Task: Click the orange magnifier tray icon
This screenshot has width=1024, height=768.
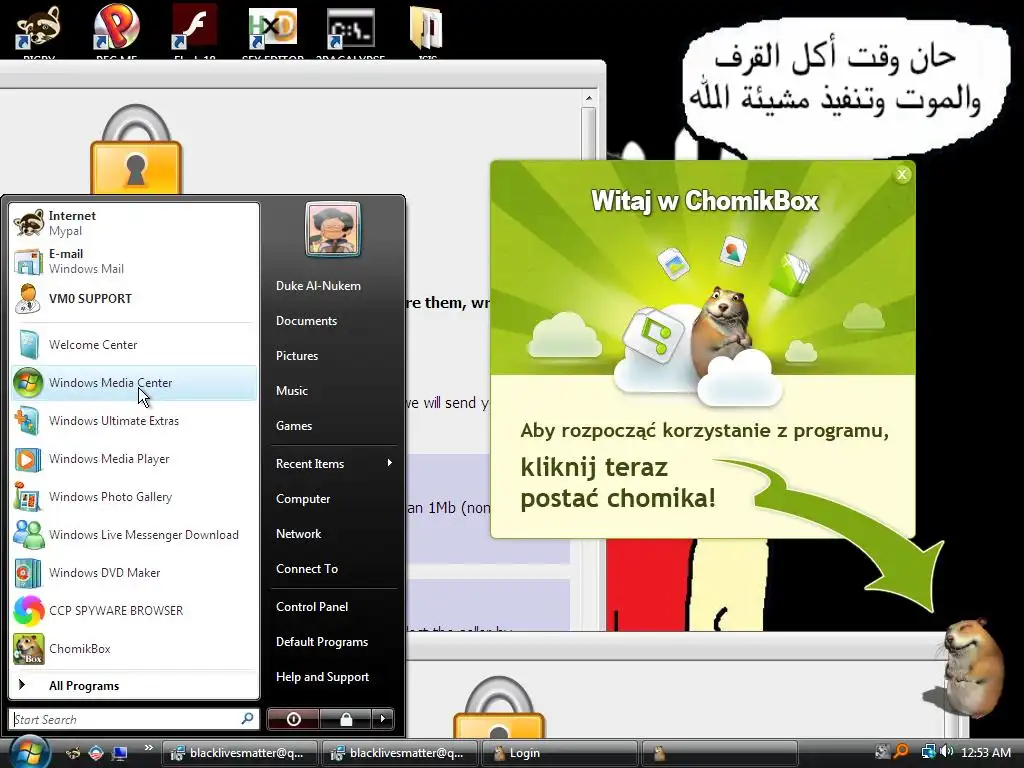Action: tap(901, 752)
